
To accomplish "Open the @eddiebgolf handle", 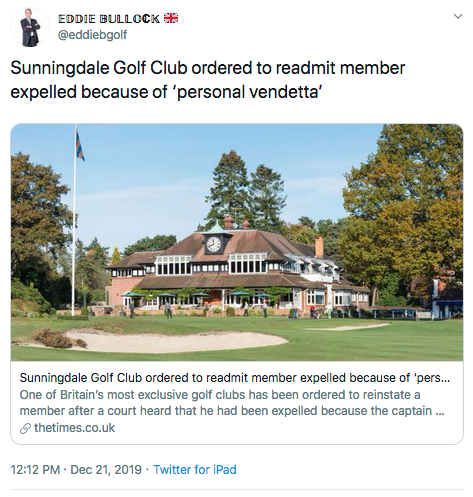I will pos(92,35).
